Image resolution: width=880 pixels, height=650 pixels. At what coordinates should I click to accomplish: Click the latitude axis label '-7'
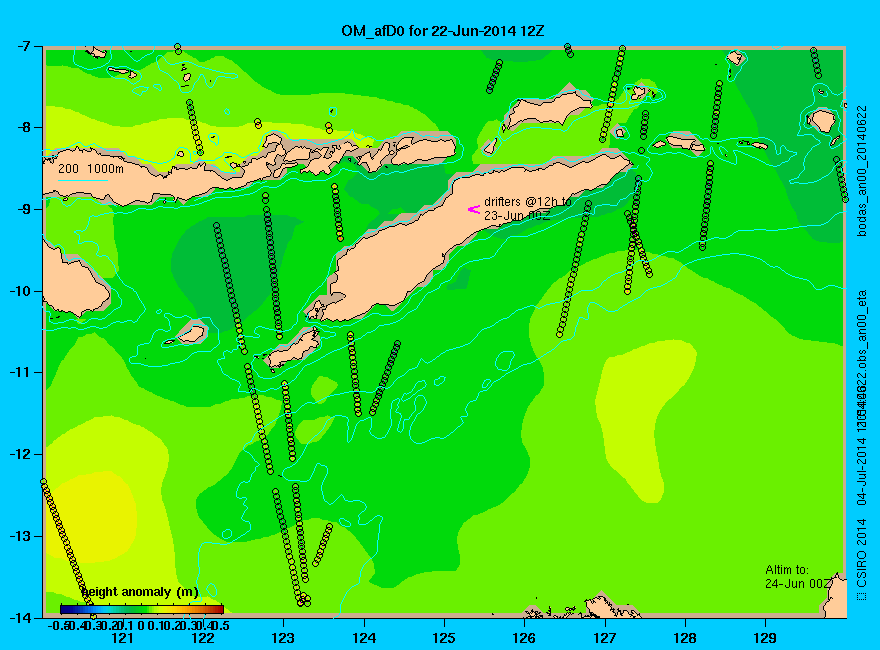click(x=24, y=46)
